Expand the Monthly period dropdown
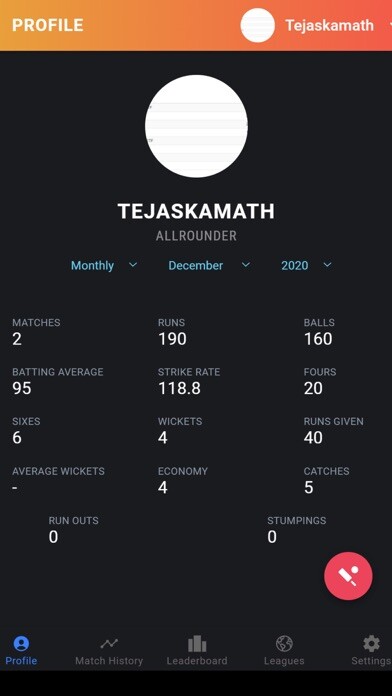 [104, 265]
